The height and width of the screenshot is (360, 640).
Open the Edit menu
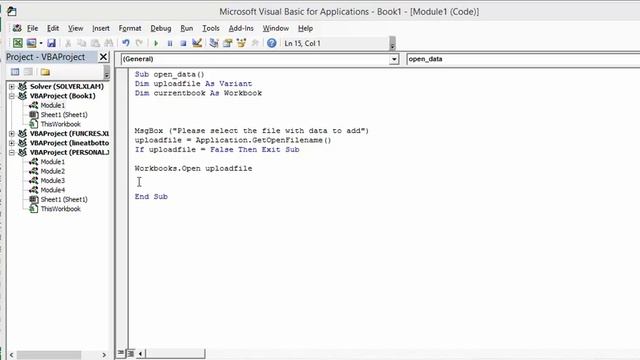[53, 28]
